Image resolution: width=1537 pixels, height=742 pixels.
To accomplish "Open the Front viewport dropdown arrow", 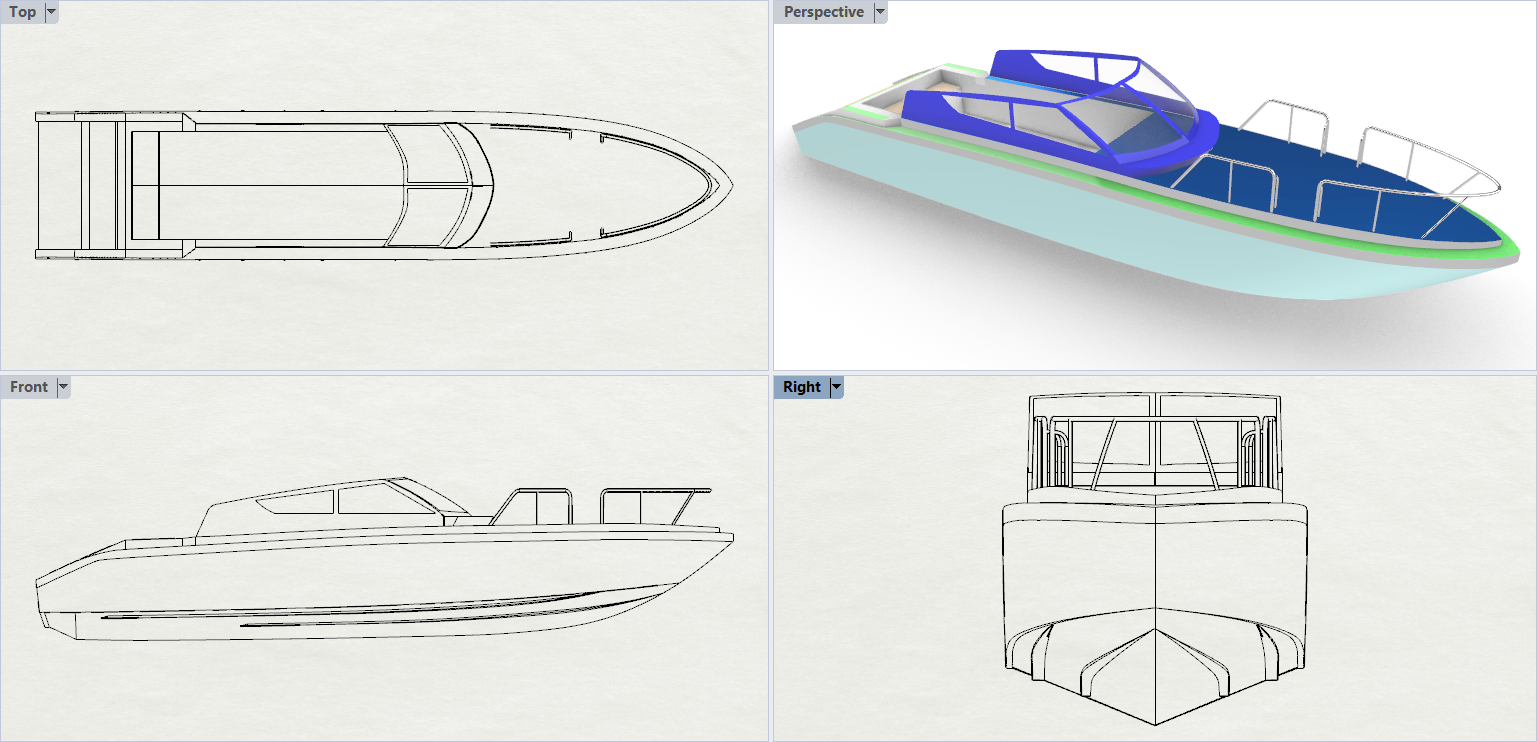I will click(64, 387).
